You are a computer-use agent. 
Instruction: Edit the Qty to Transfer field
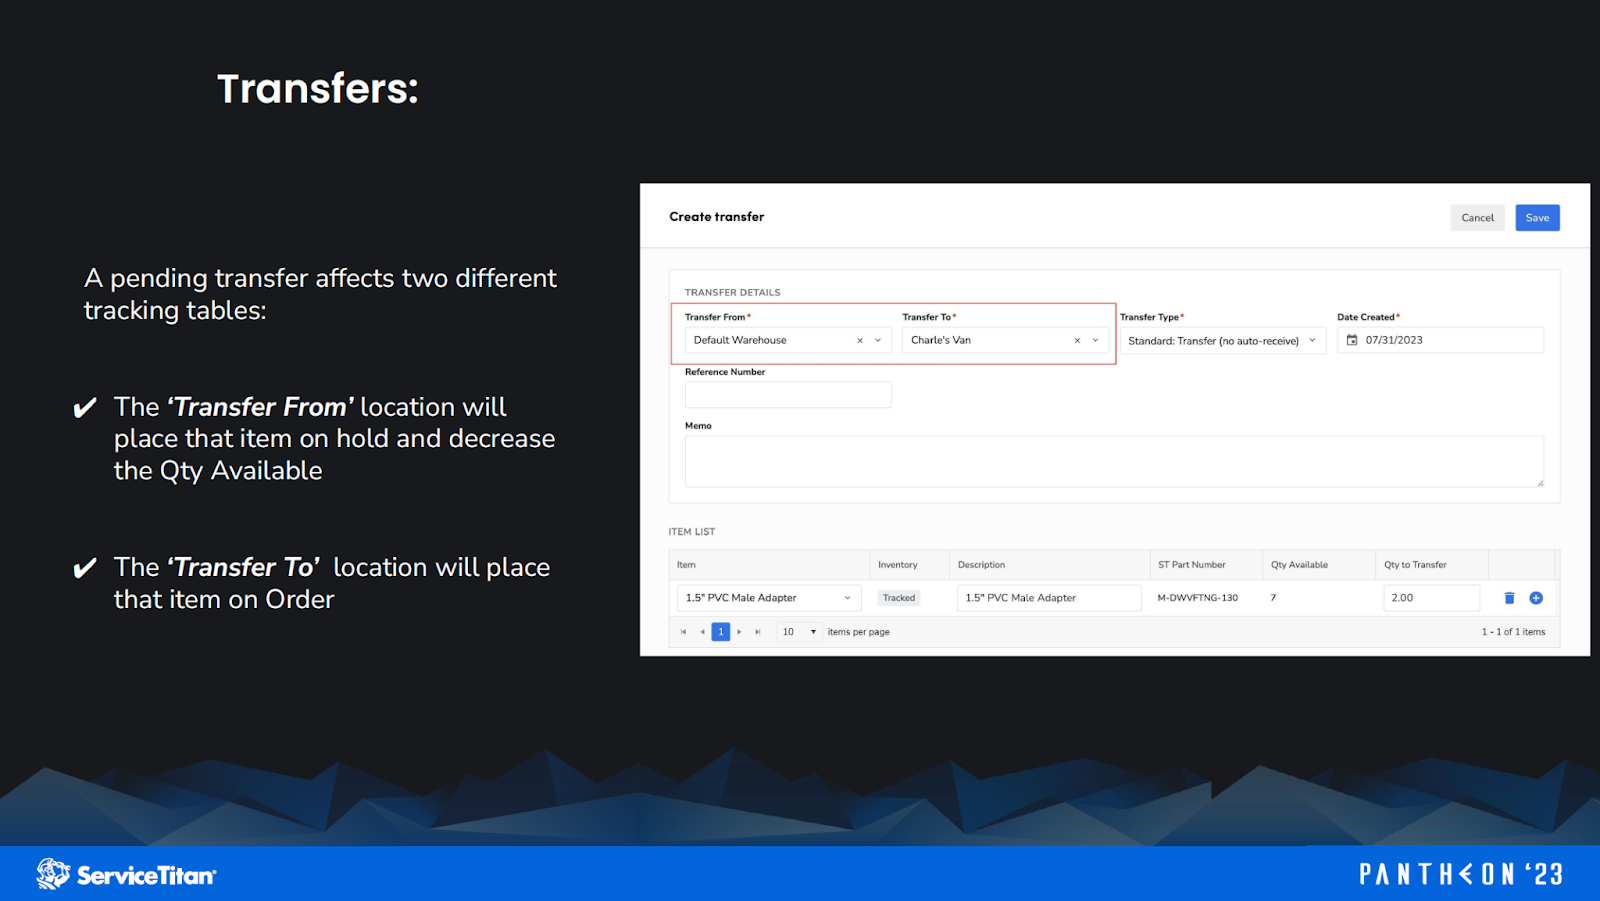point(1431,598)
